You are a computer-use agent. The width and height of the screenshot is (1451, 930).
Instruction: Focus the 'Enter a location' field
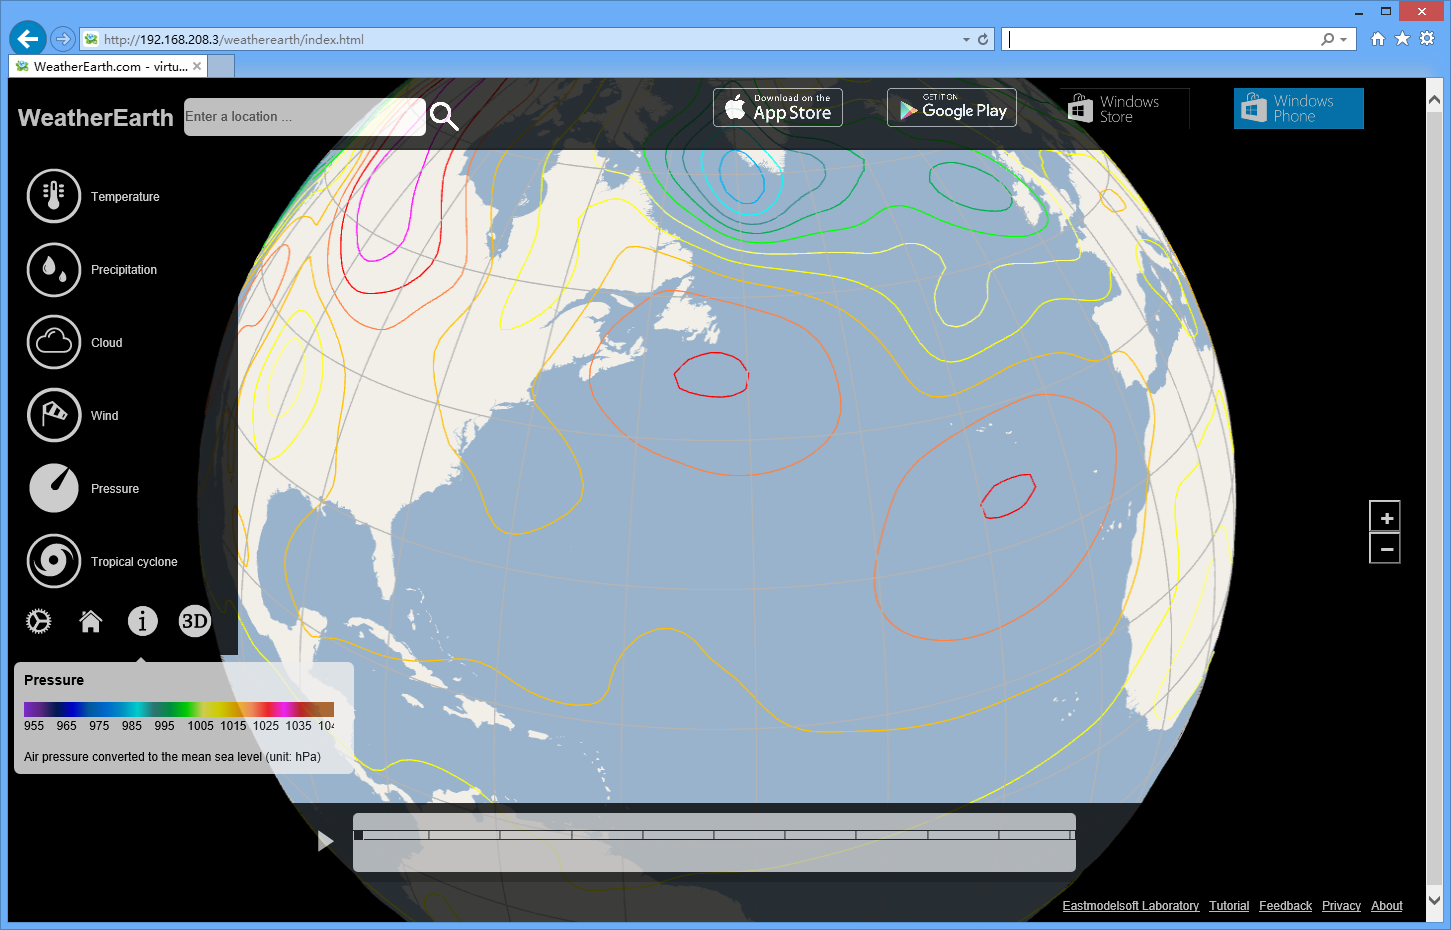(305, 117)
